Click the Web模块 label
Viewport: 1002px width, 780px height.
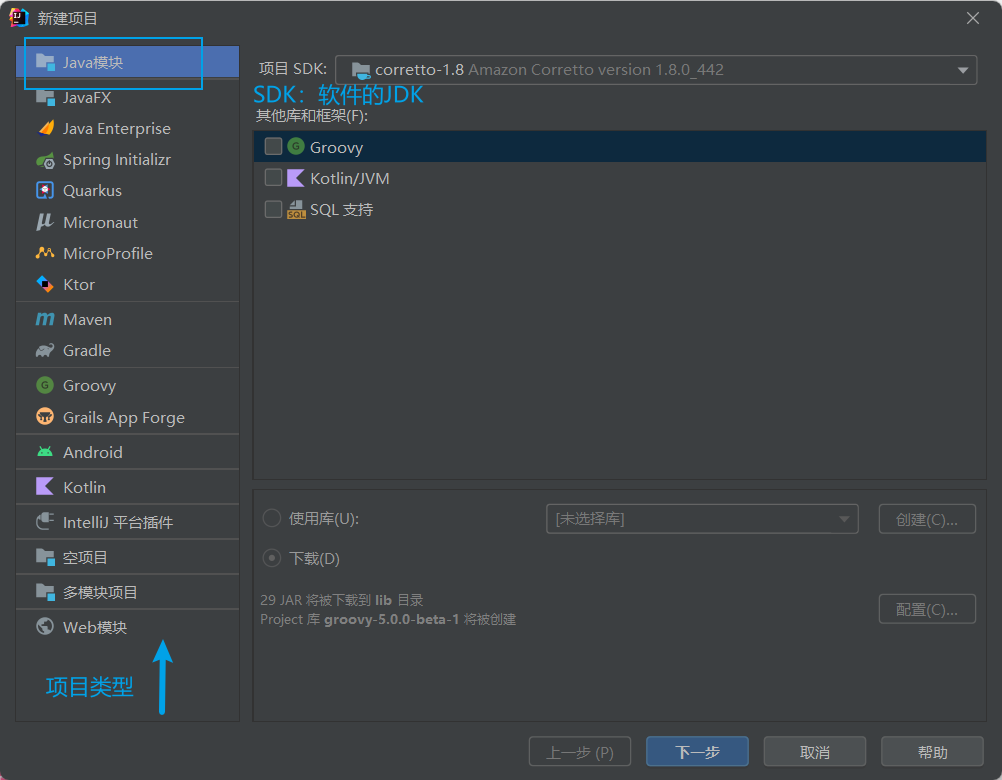coord(95,627)
